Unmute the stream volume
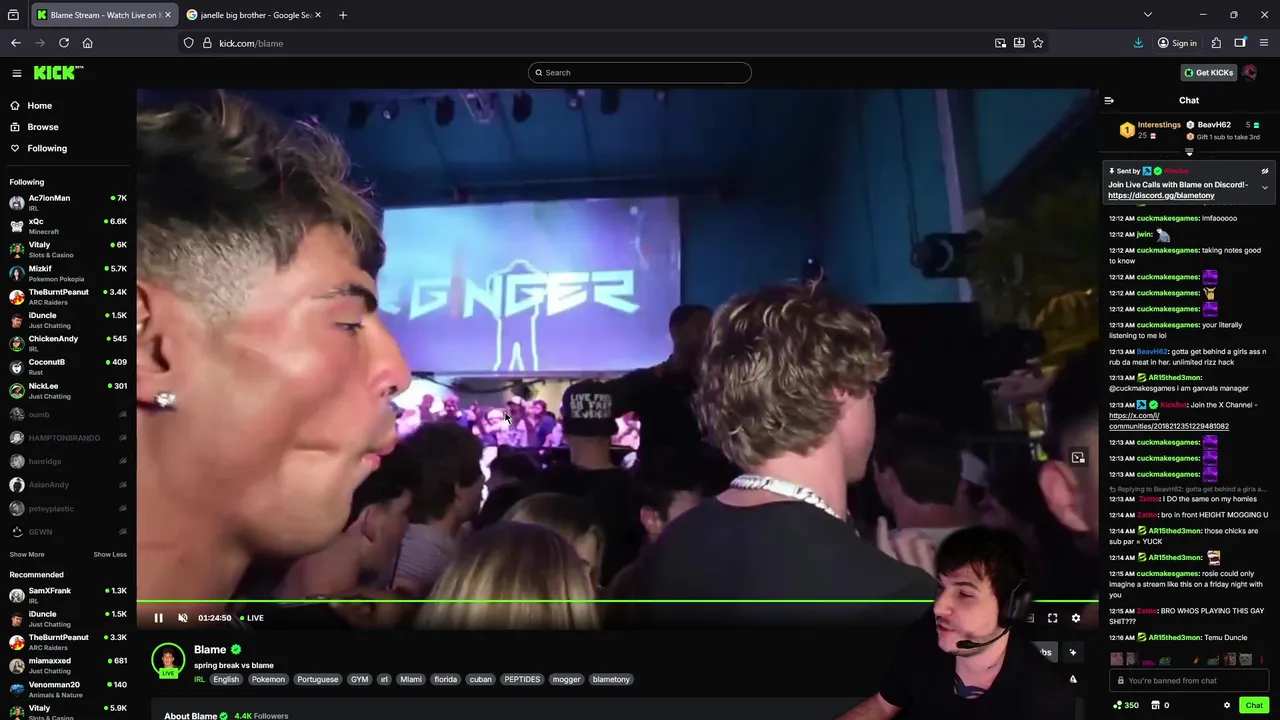 point(182,618)
